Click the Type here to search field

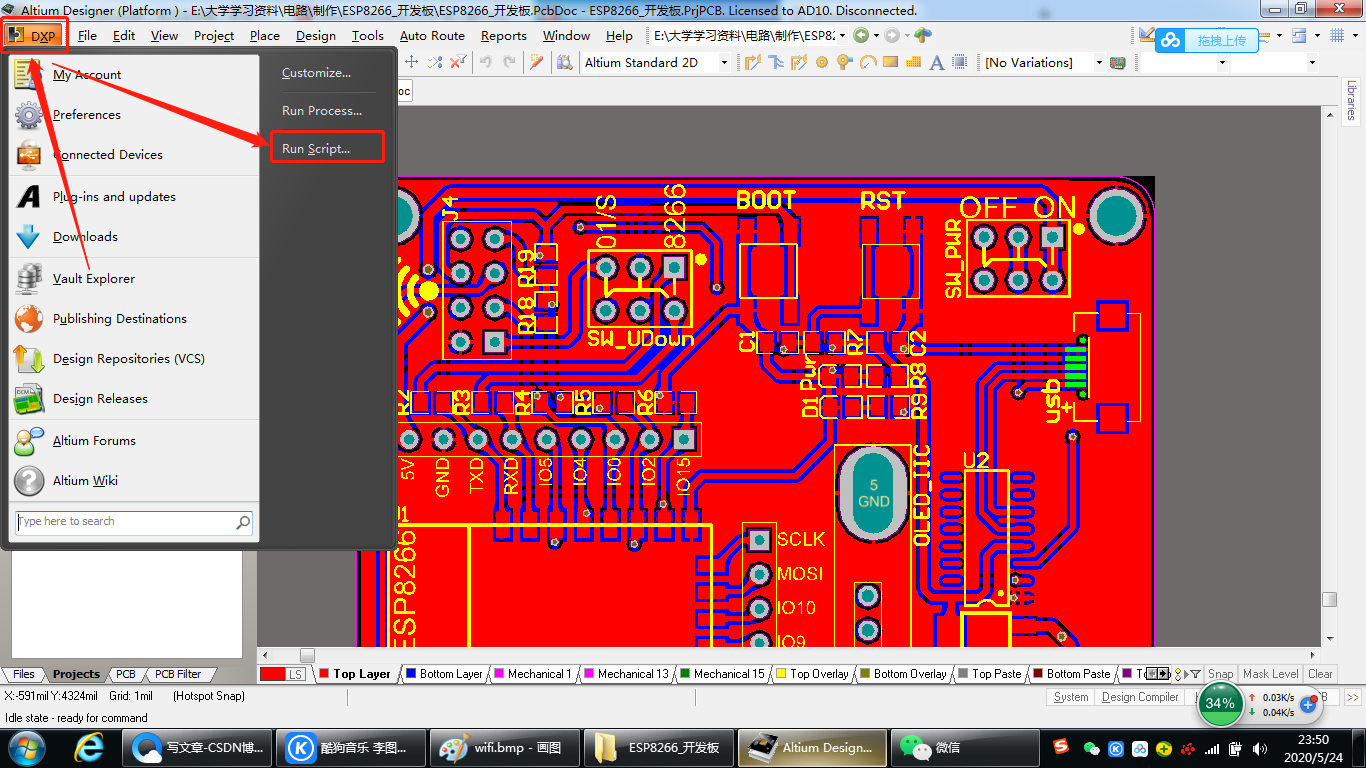click(x=120, y=522)
